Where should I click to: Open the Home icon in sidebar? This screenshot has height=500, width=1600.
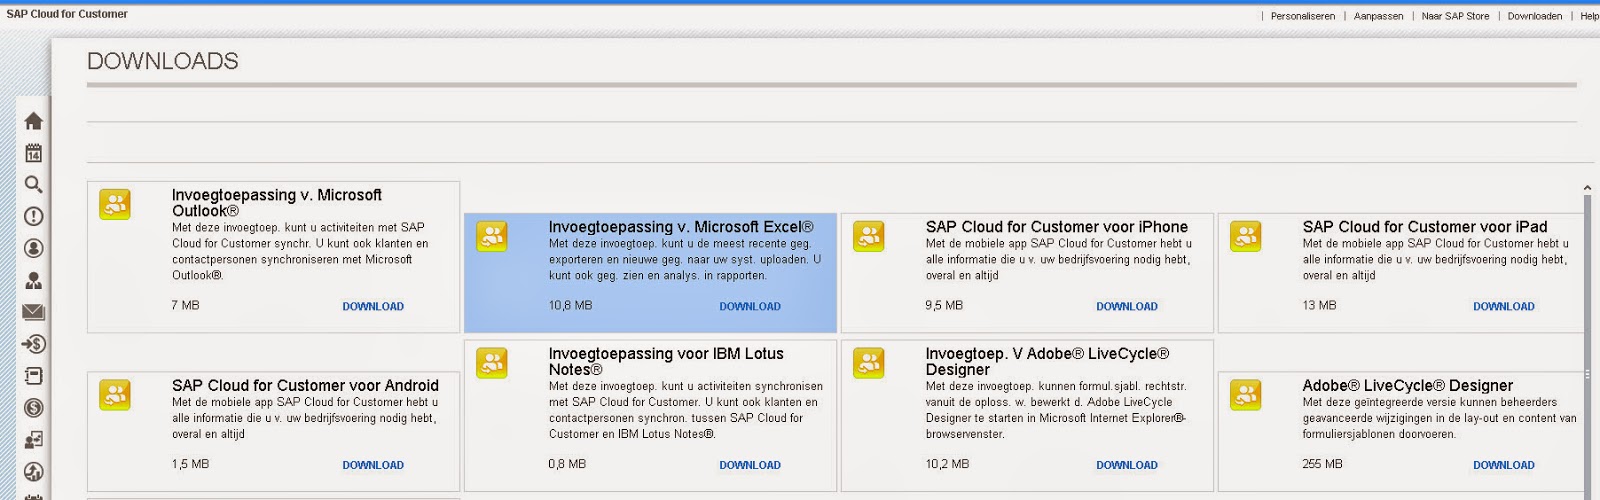point(33,121)
